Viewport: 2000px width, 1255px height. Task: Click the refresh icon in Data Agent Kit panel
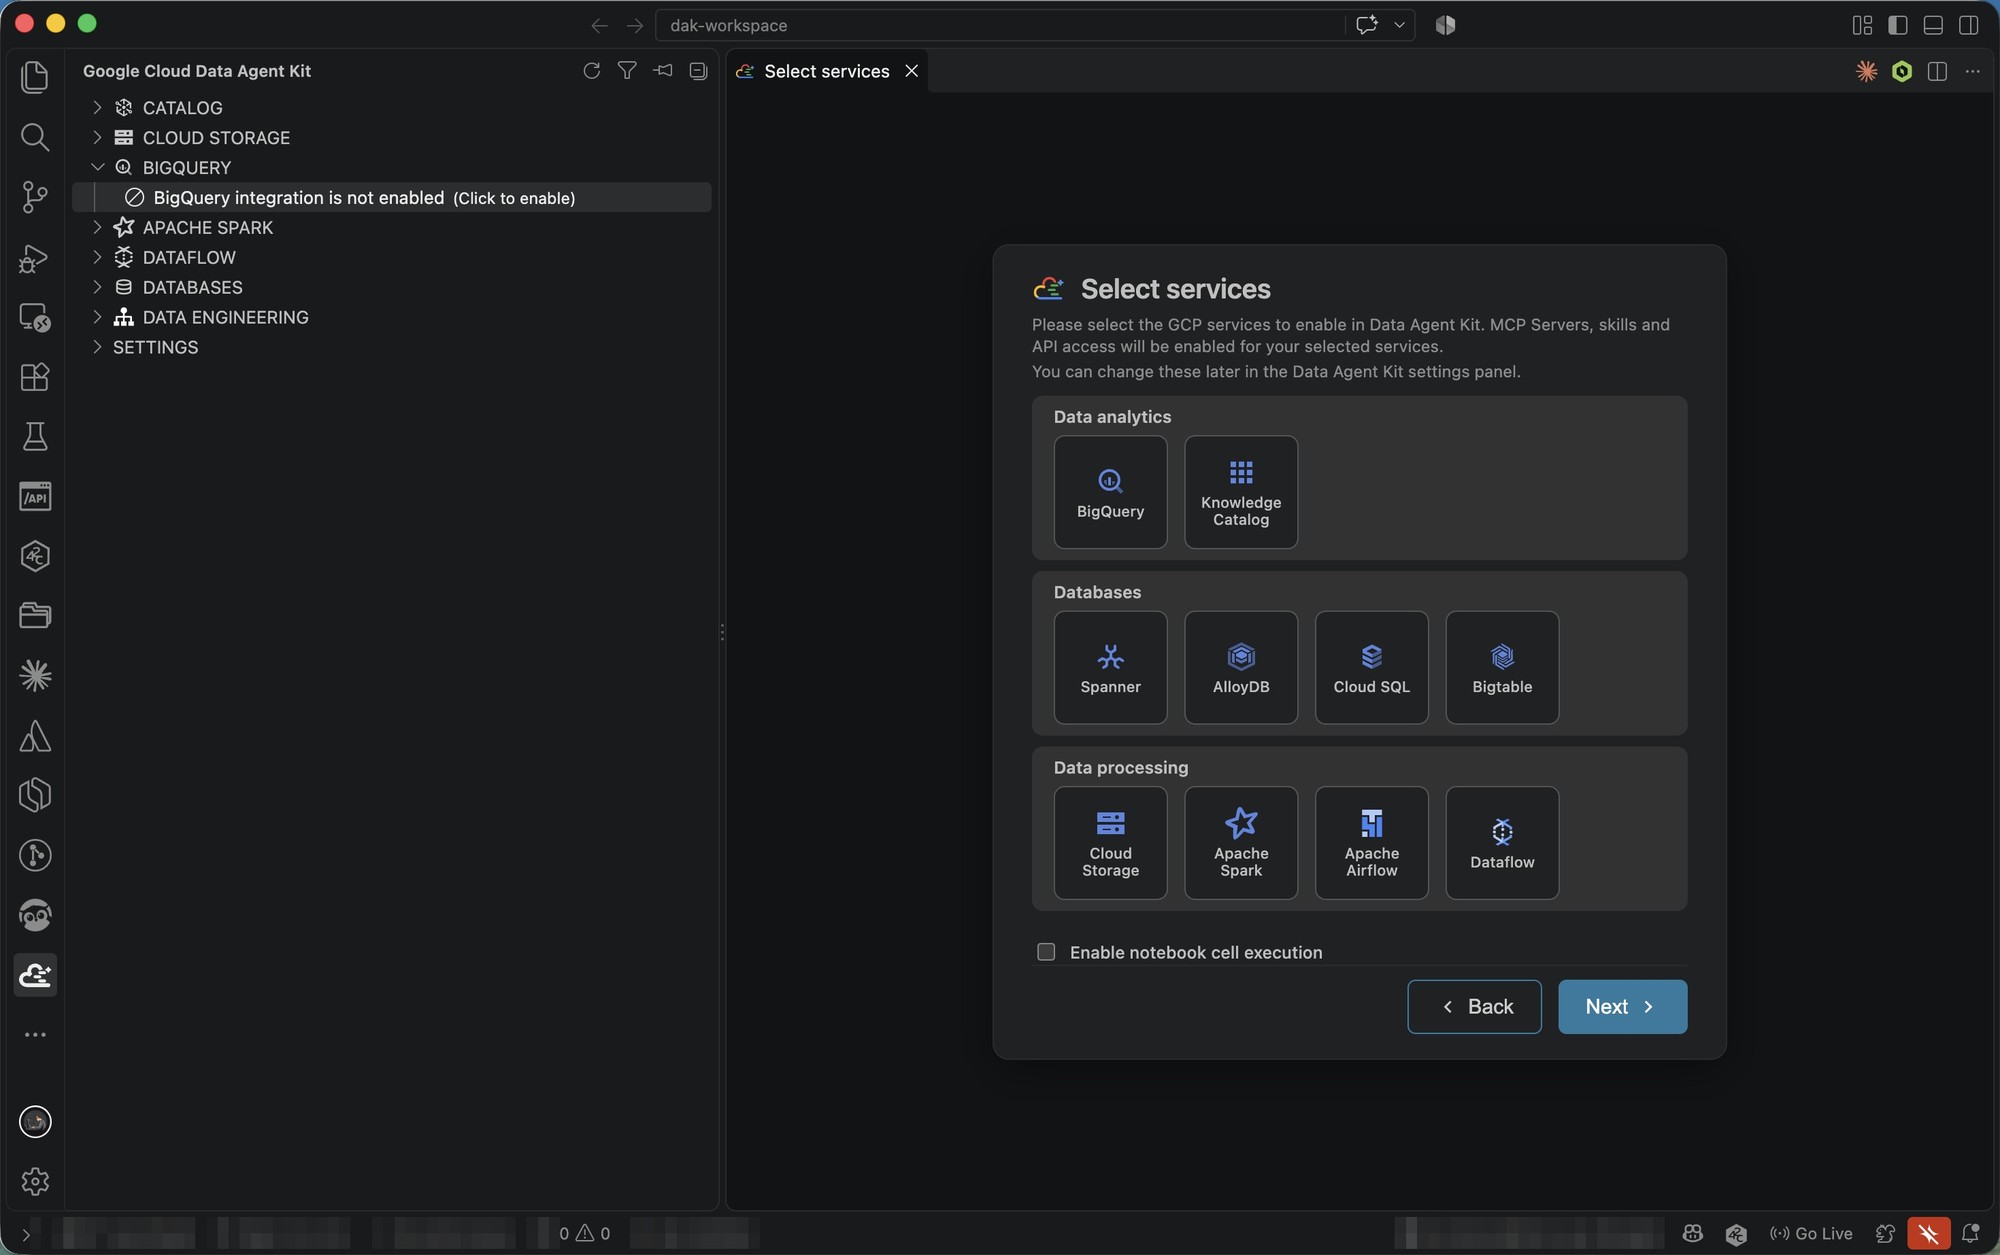coord(592,71)
